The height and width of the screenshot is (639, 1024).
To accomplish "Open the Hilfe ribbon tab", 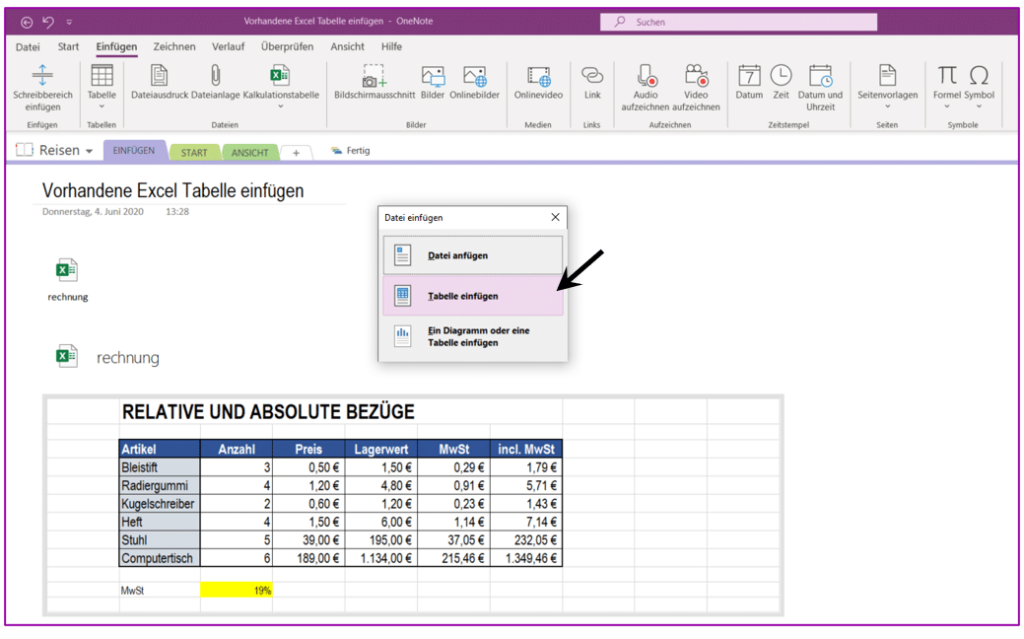I will pyautogui.click(x=392, y=47).
